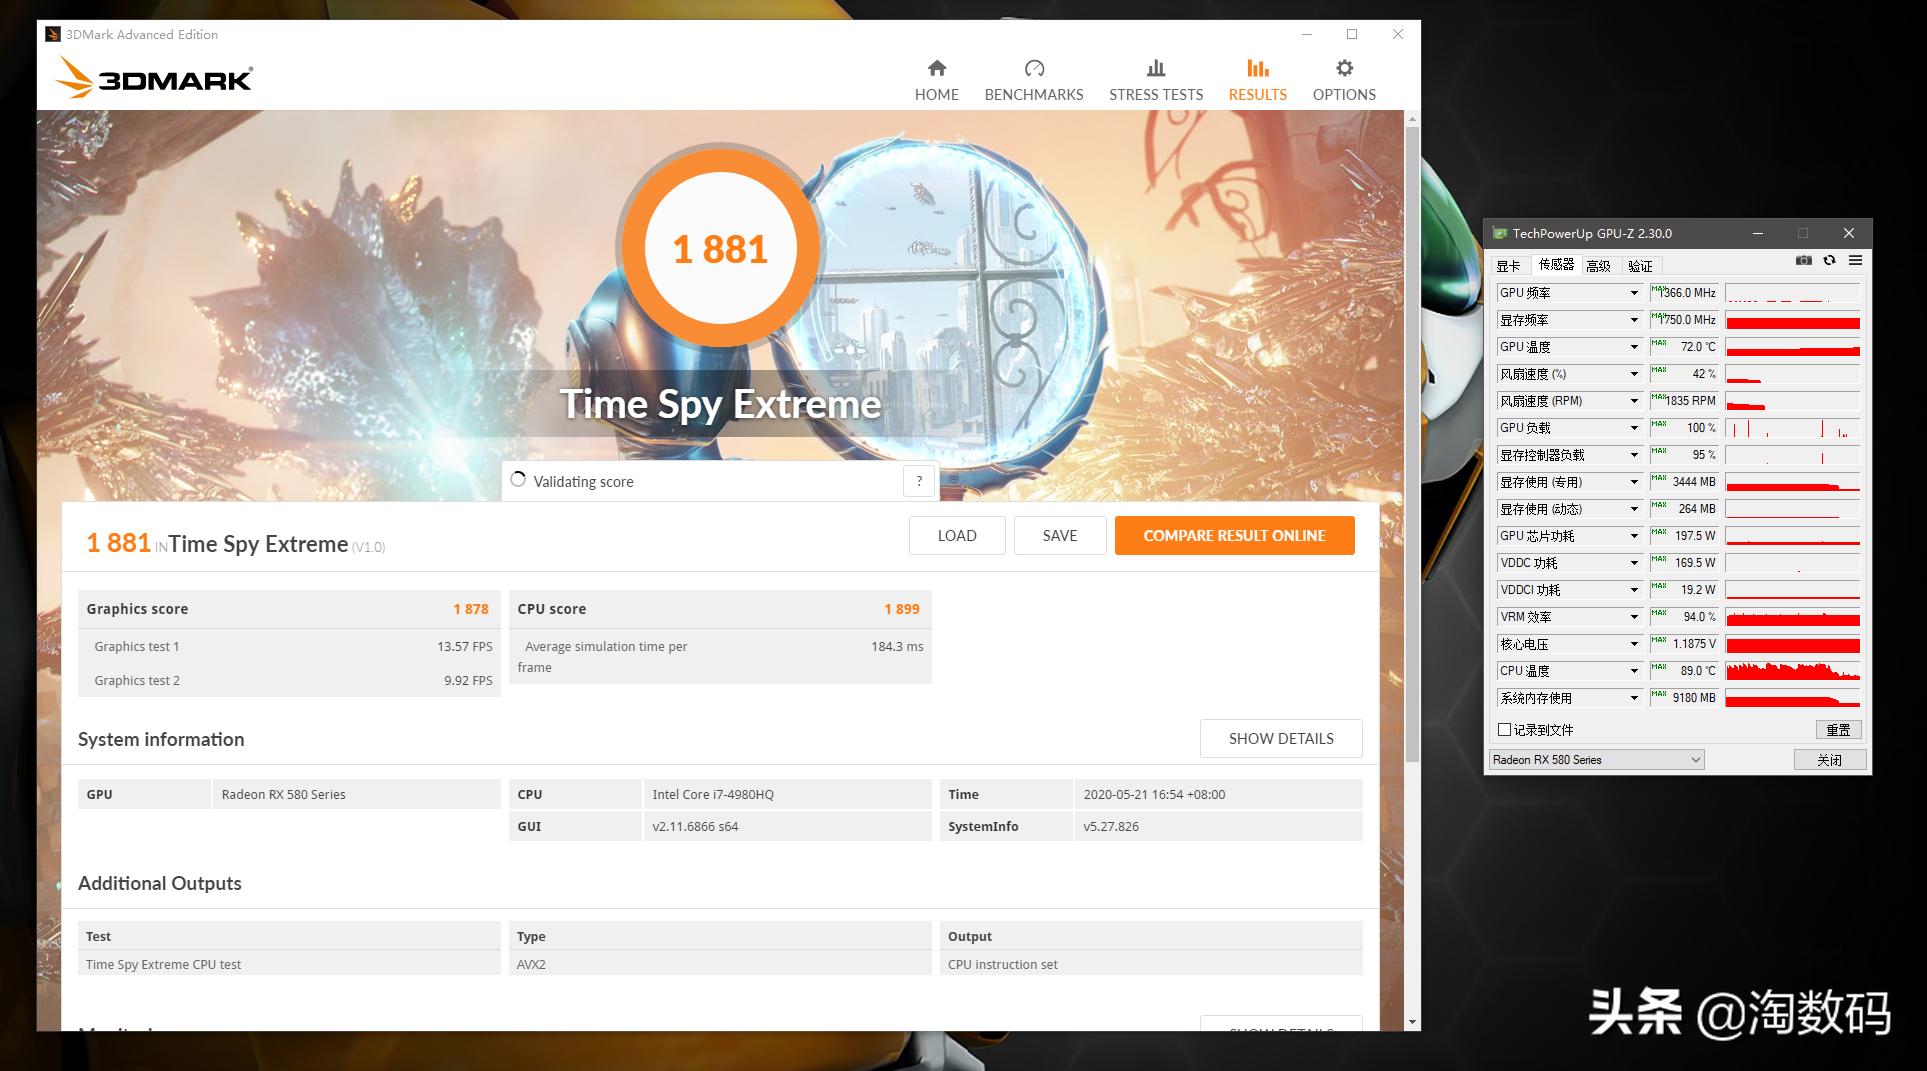This screenshot has height=1071, width=1927.
Task: Open the GPU-Z hamburger menu
Action: [x=1855, y=260]
